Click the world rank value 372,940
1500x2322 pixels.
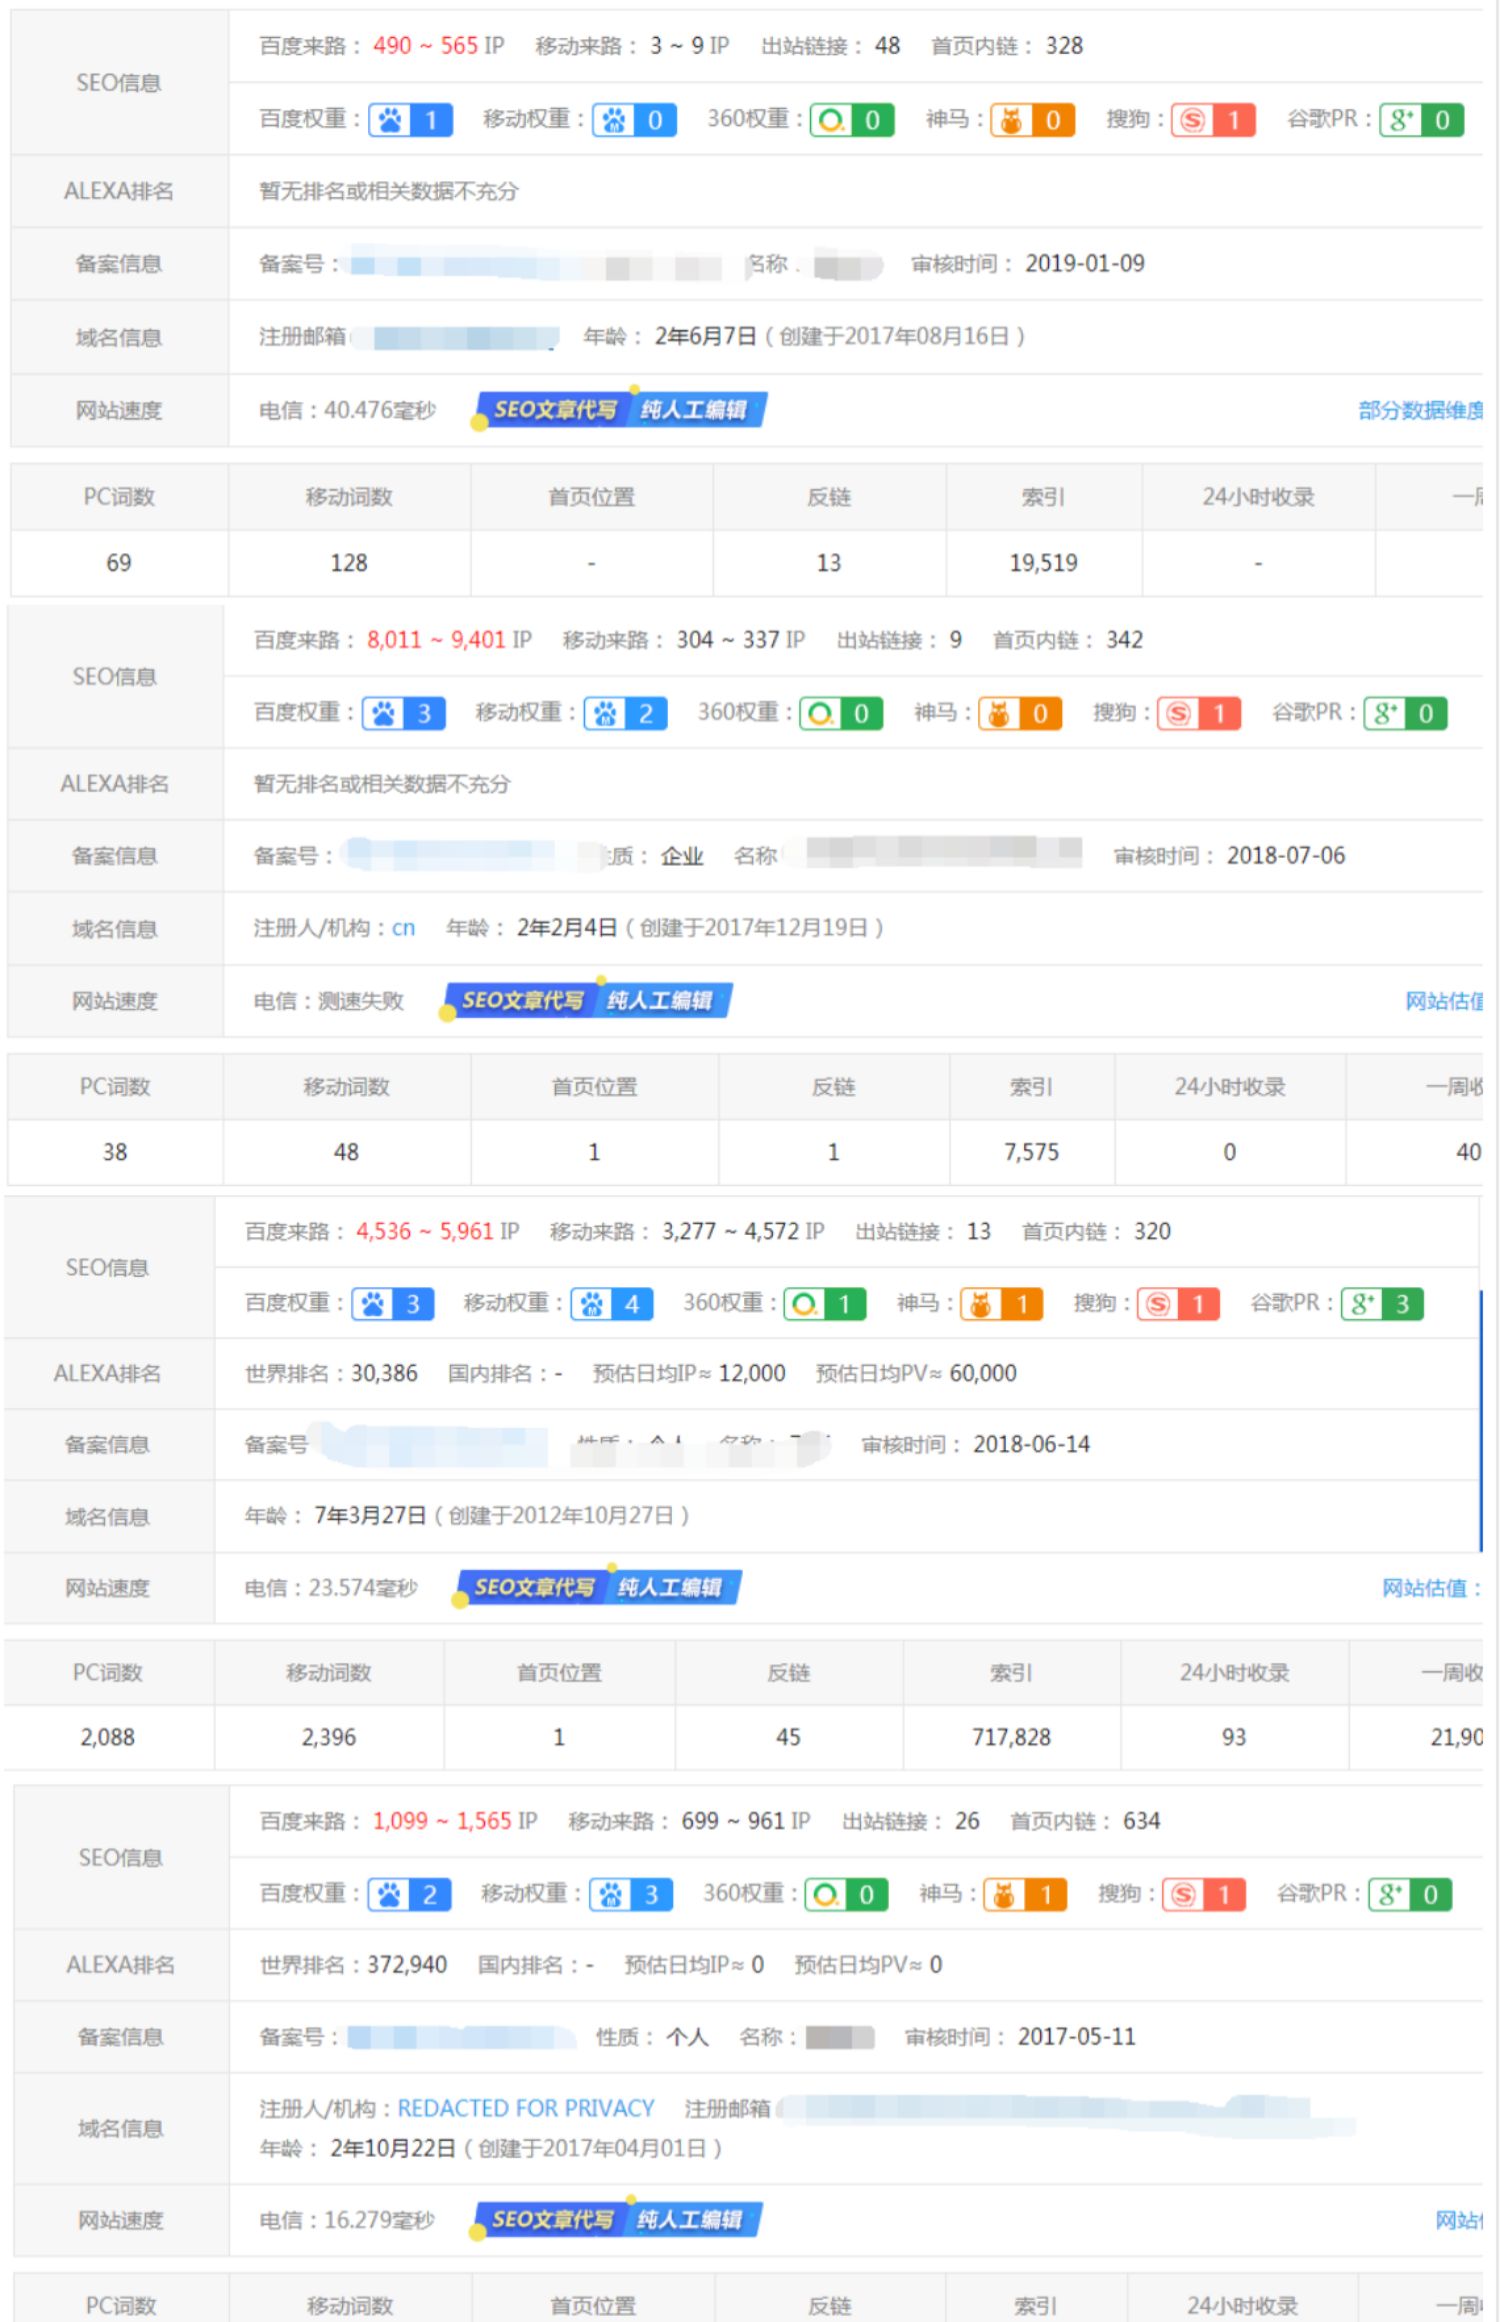pos(407,1965)
